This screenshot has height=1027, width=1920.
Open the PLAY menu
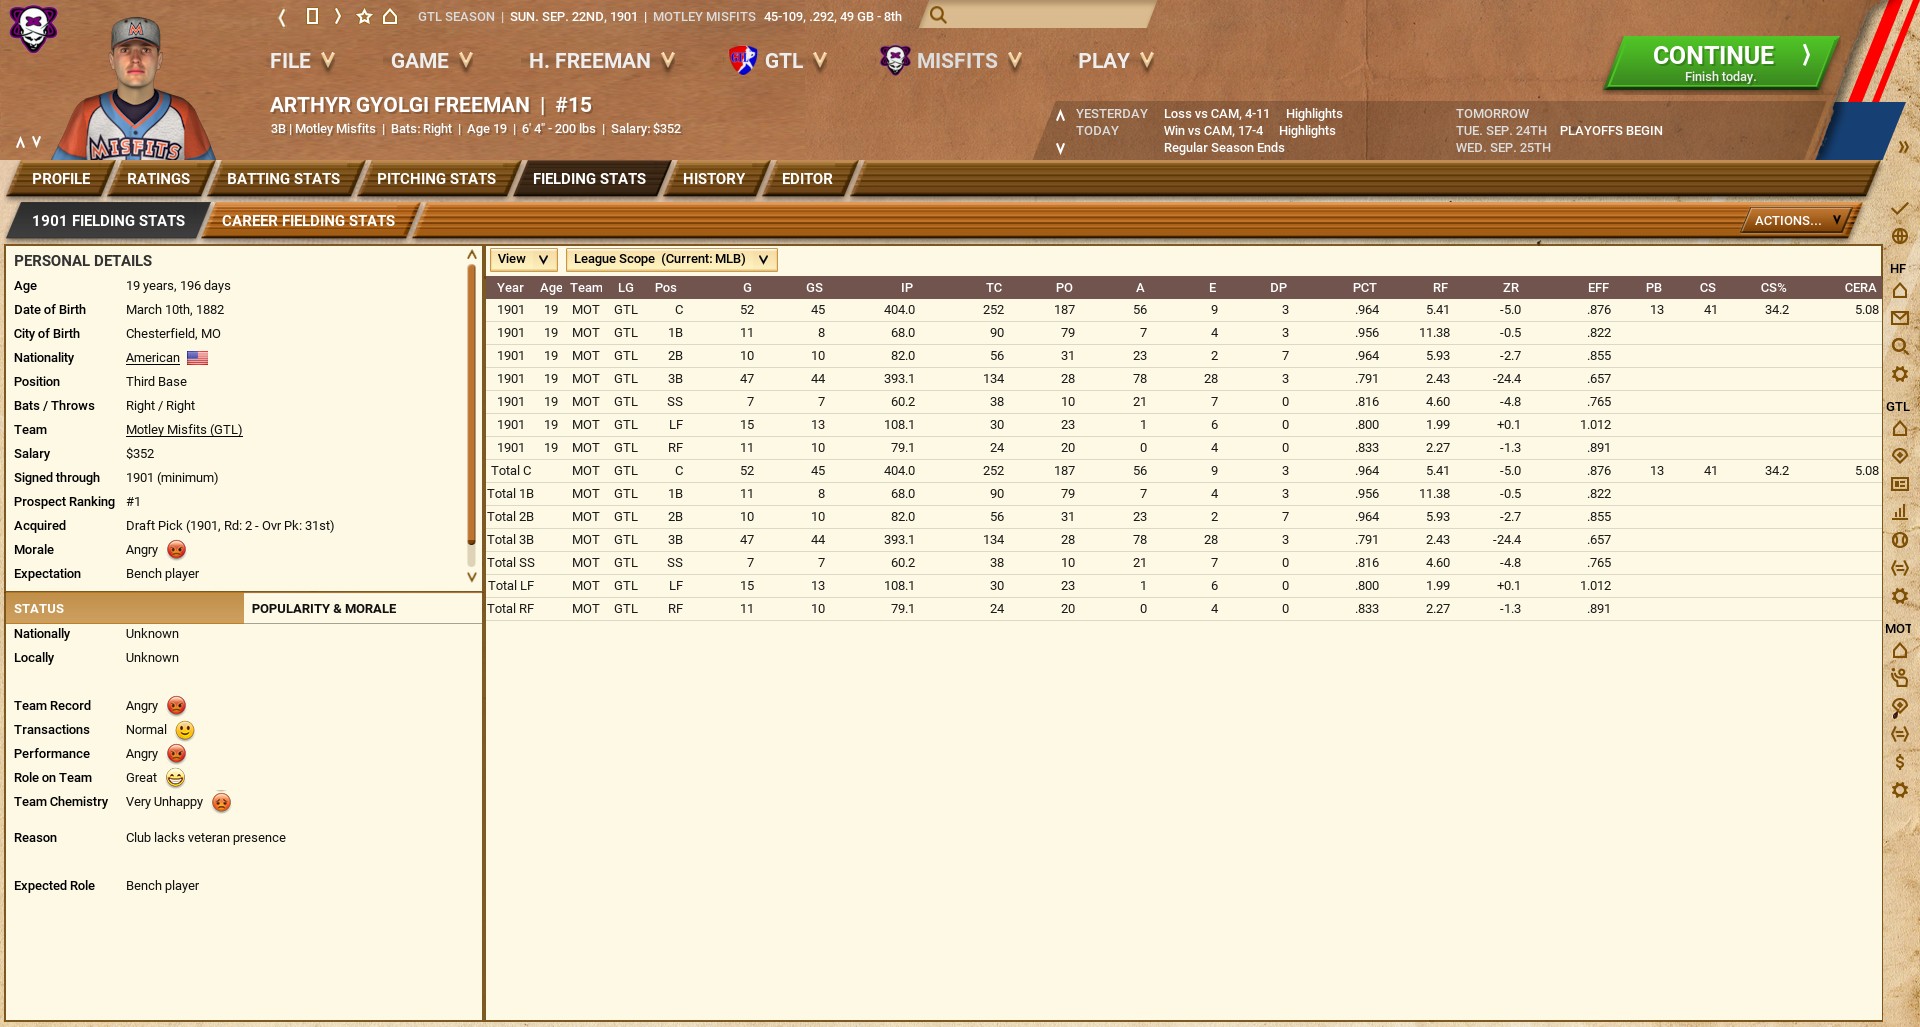(1115, 61)
